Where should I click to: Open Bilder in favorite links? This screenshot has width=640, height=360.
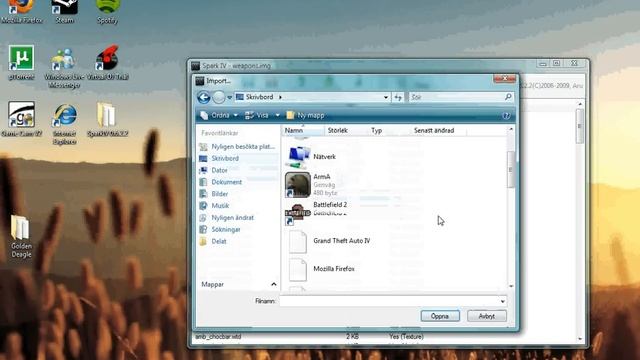click(x=214, y=194)
